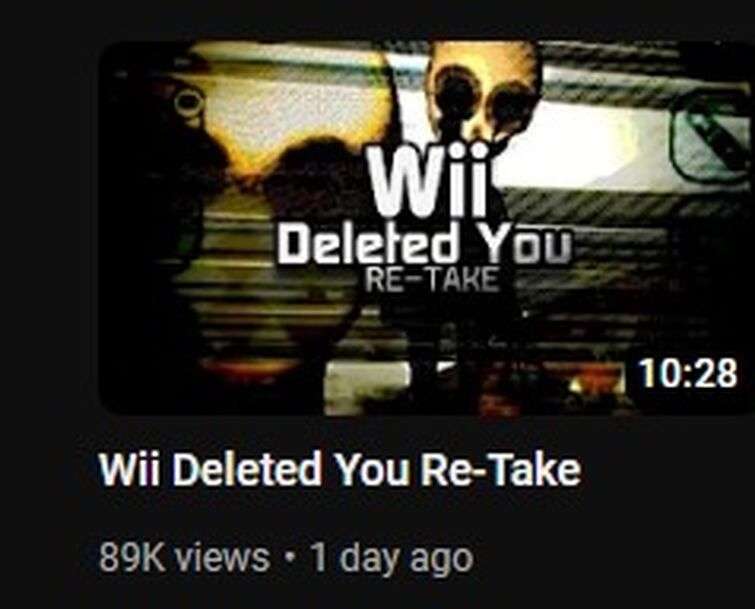Click the green rounded icon in thumbnail corner
The height and width of the screenshot is (609, 755).
click(x=712, y=136)
